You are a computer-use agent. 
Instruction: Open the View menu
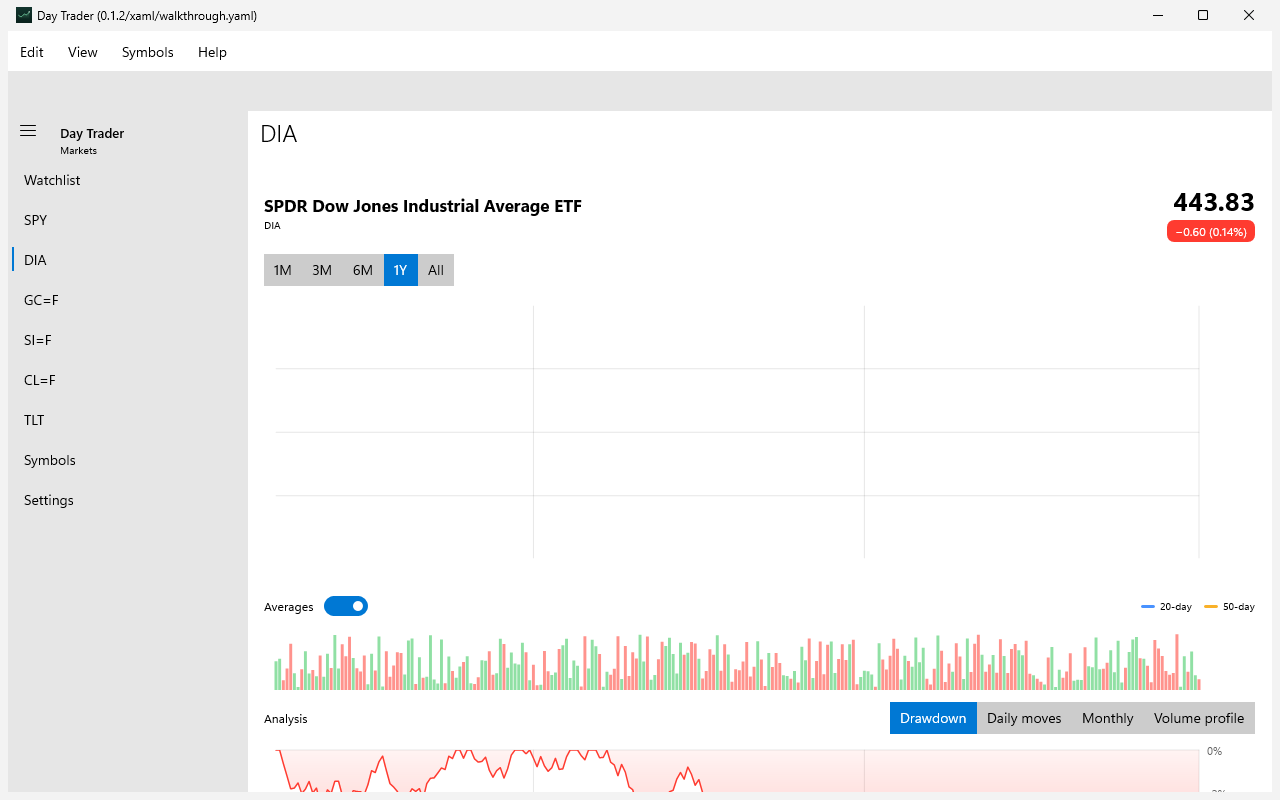(x=82, y=52)
